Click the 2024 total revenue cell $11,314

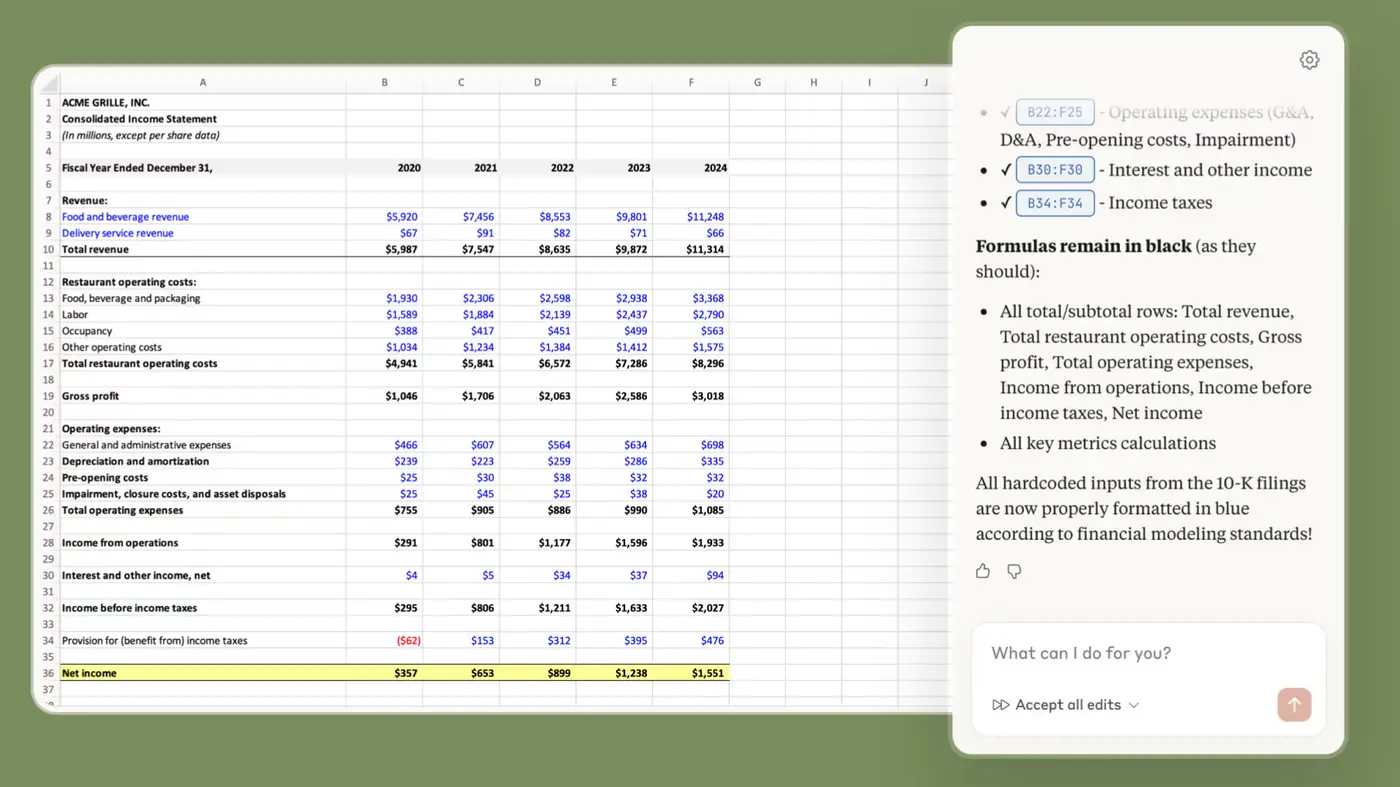coord(691,249)
